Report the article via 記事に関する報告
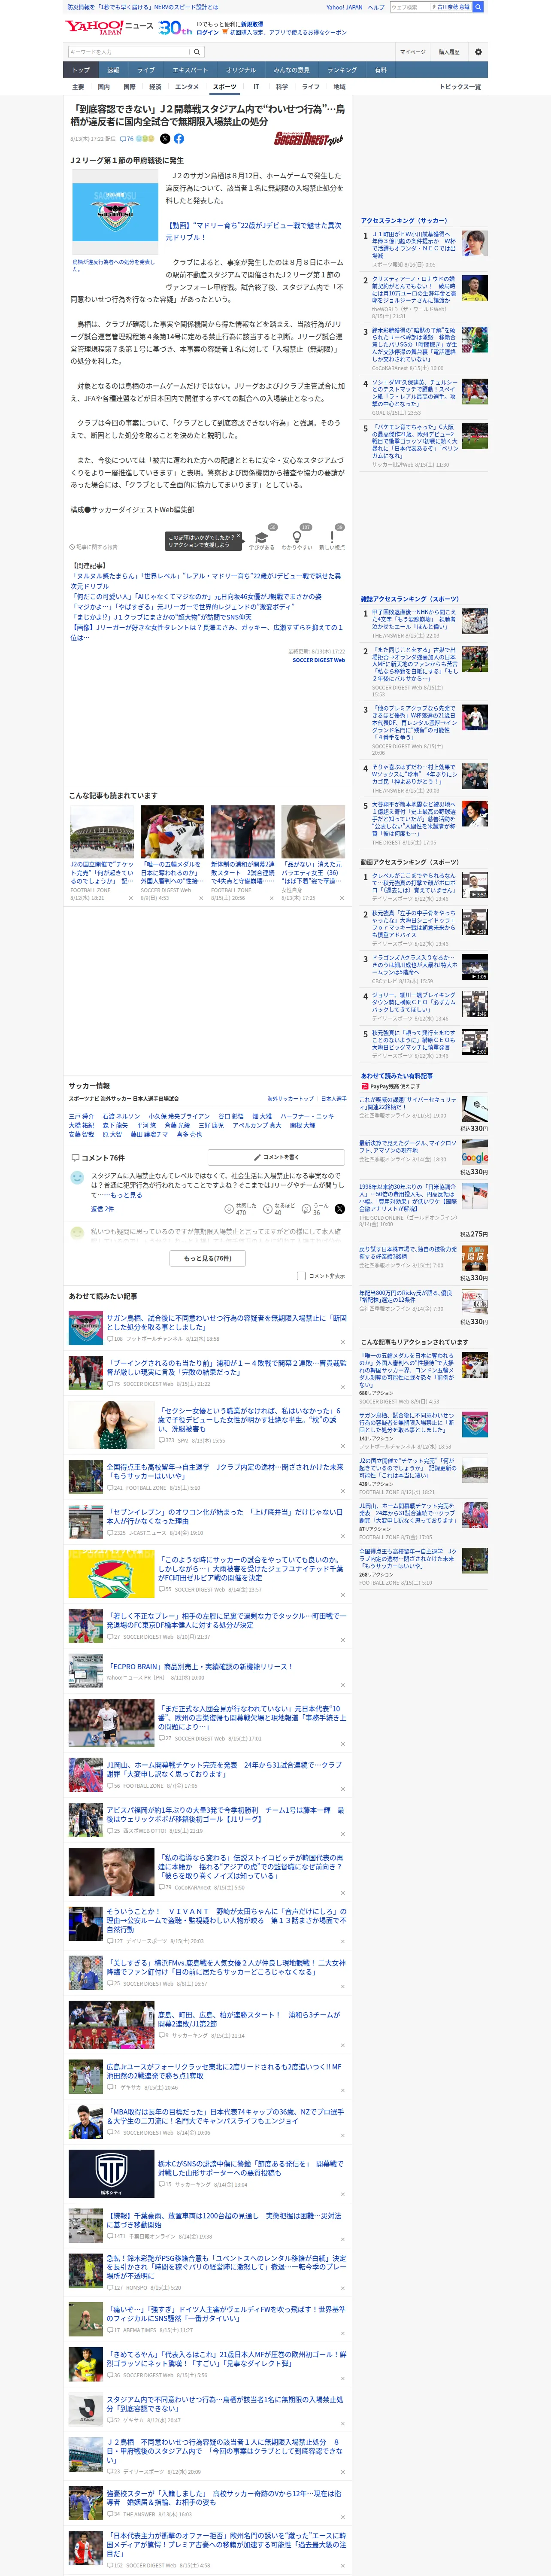Screen dimensions: 551x2576 [94, 547]
